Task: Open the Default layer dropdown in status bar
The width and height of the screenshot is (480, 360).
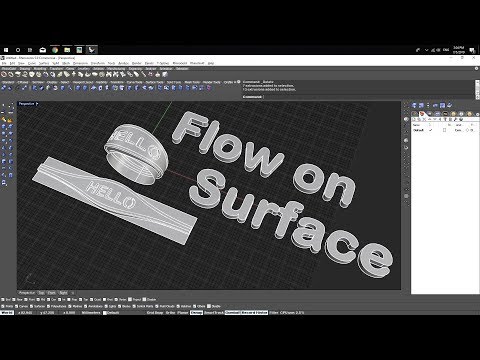Action: pyautogui.click(x=112, y=313)
